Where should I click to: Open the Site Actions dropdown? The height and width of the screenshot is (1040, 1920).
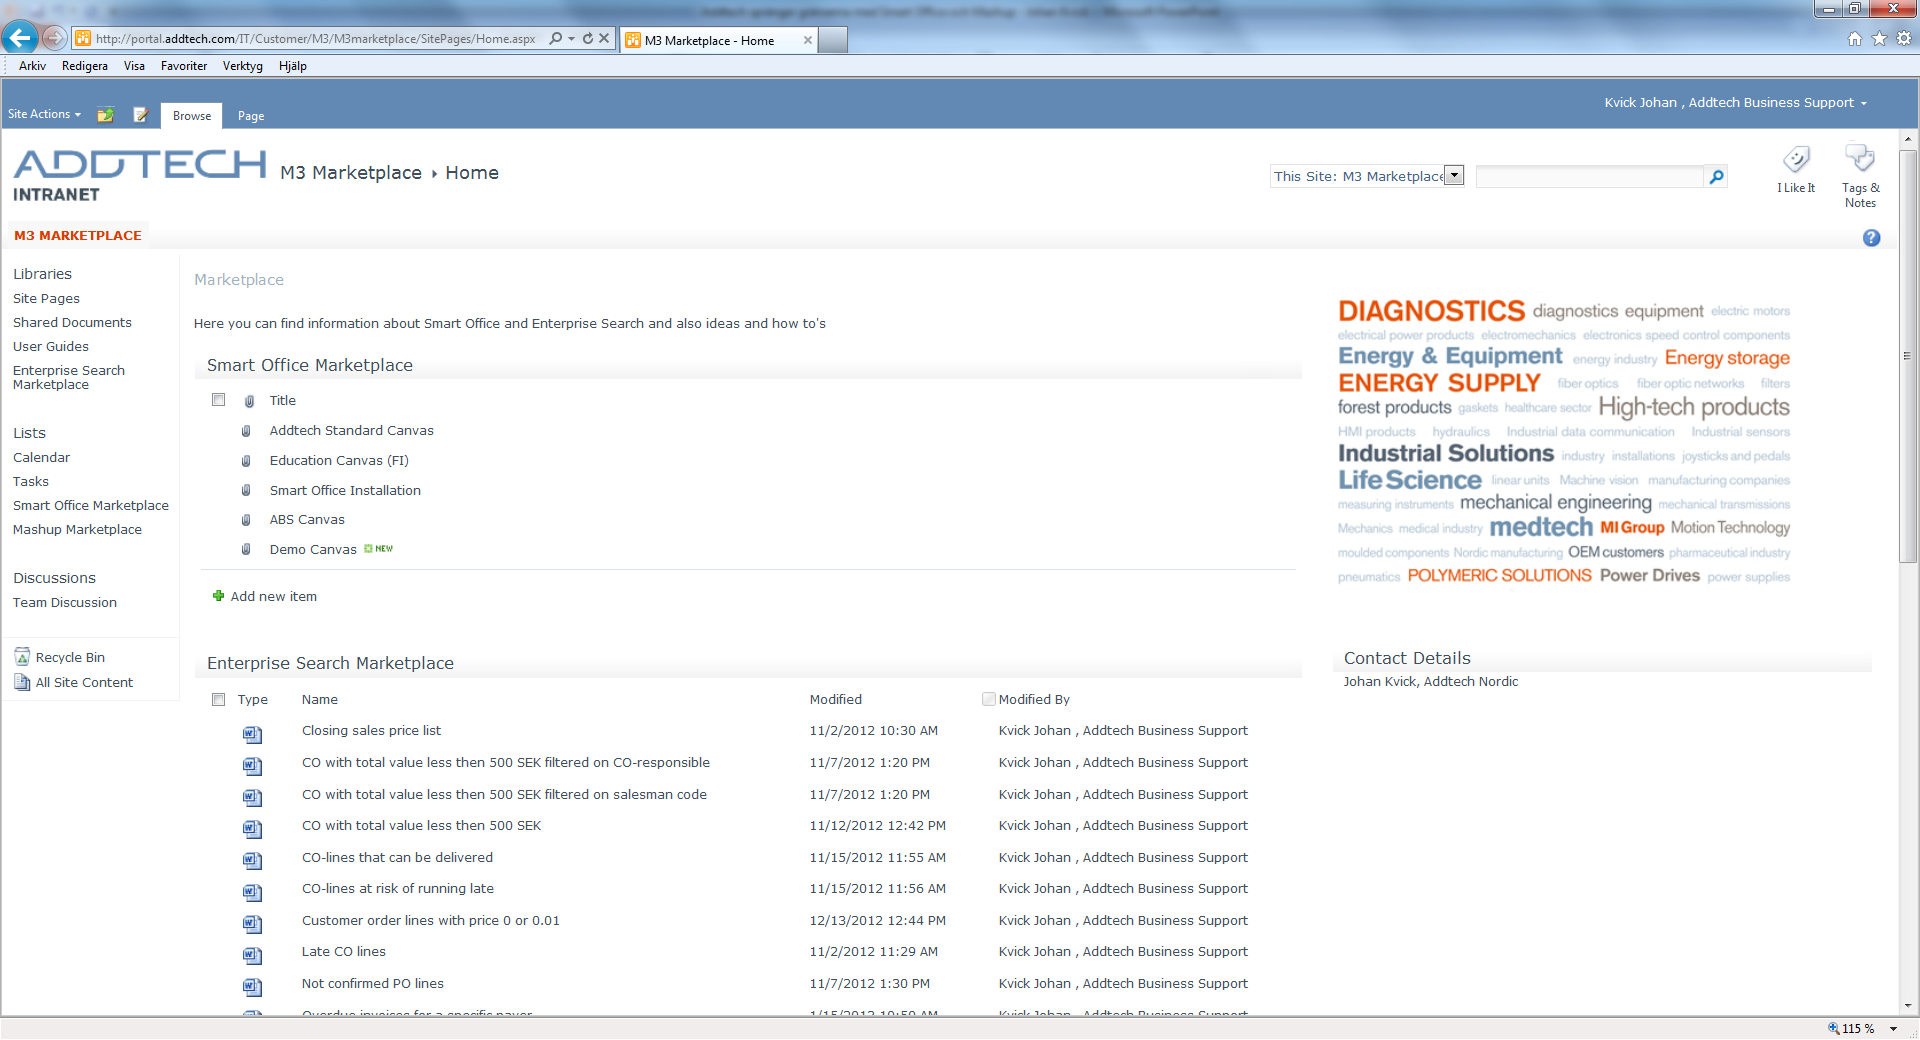[44, 114]
